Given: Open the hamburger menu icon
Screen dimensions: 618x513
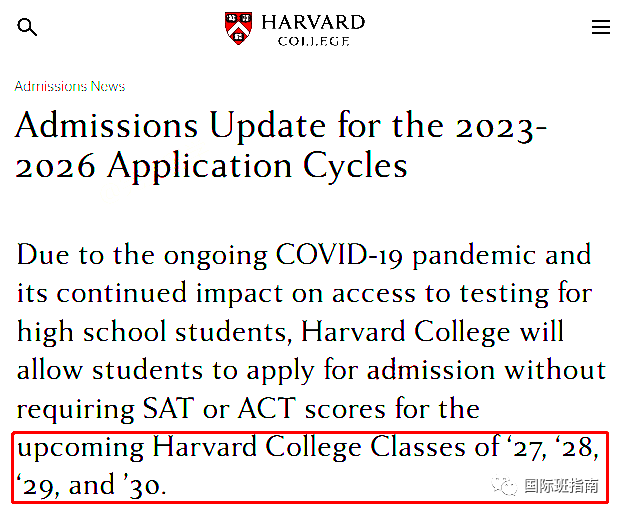Looking at the screenshot, I should point(600,27).
